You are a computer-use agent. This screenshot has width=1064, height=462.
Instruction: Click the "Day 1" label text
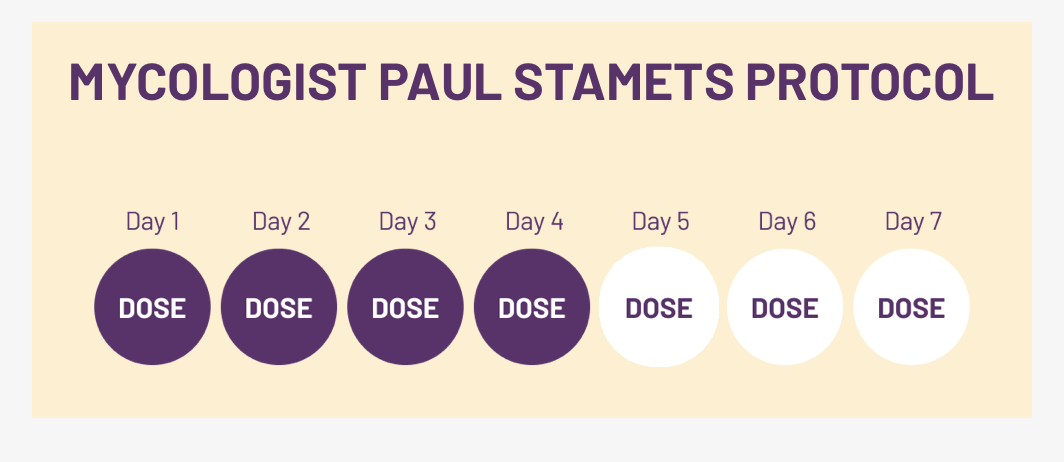point(152,221)
